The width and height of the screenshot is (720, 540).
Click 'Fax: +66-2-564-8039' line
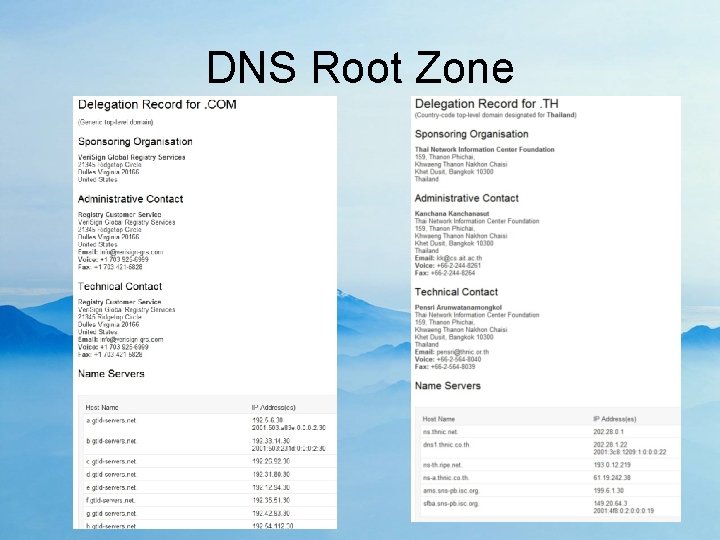point(445,366)
